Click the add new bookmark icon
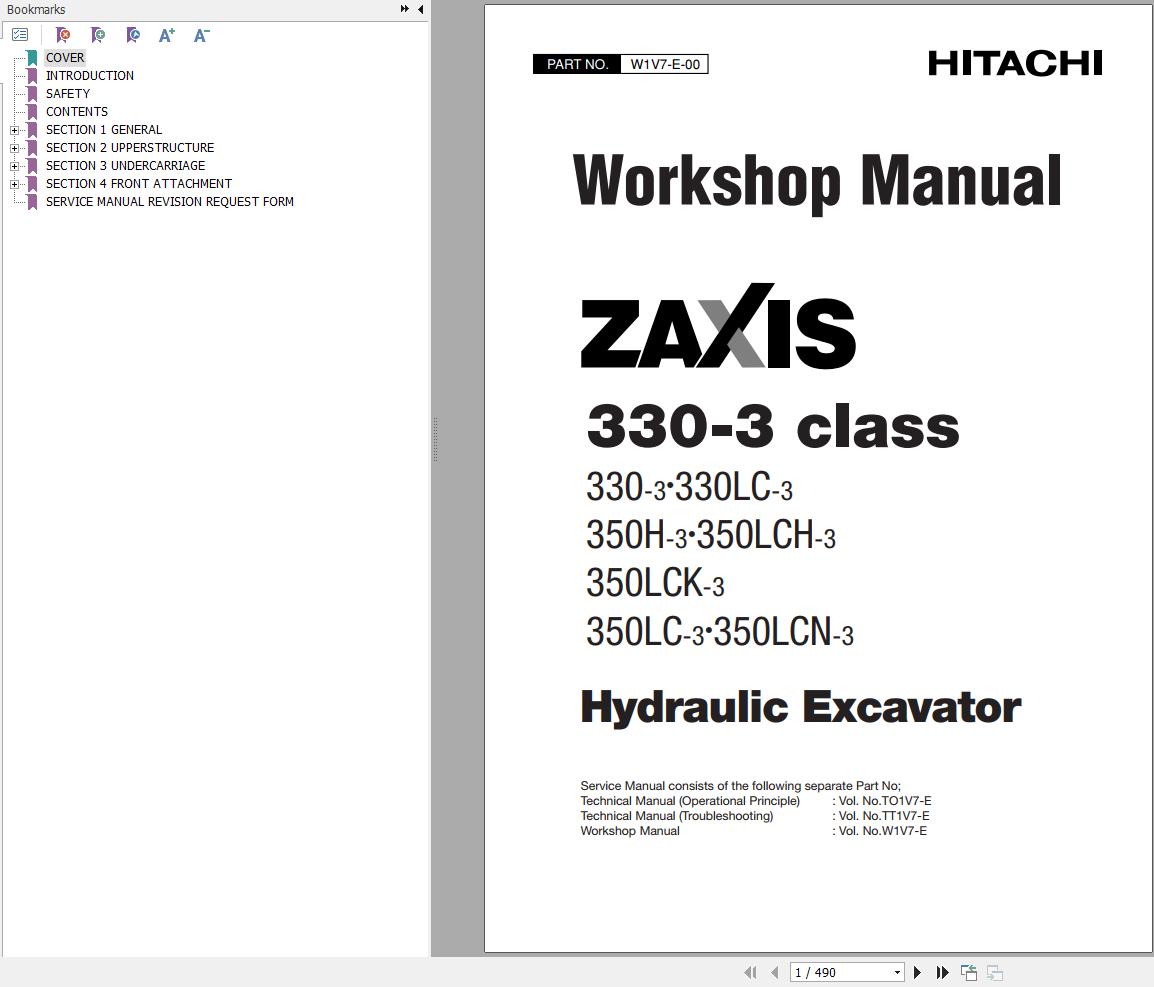Viewport: 1154px width, 987px height. click(98, 35)
